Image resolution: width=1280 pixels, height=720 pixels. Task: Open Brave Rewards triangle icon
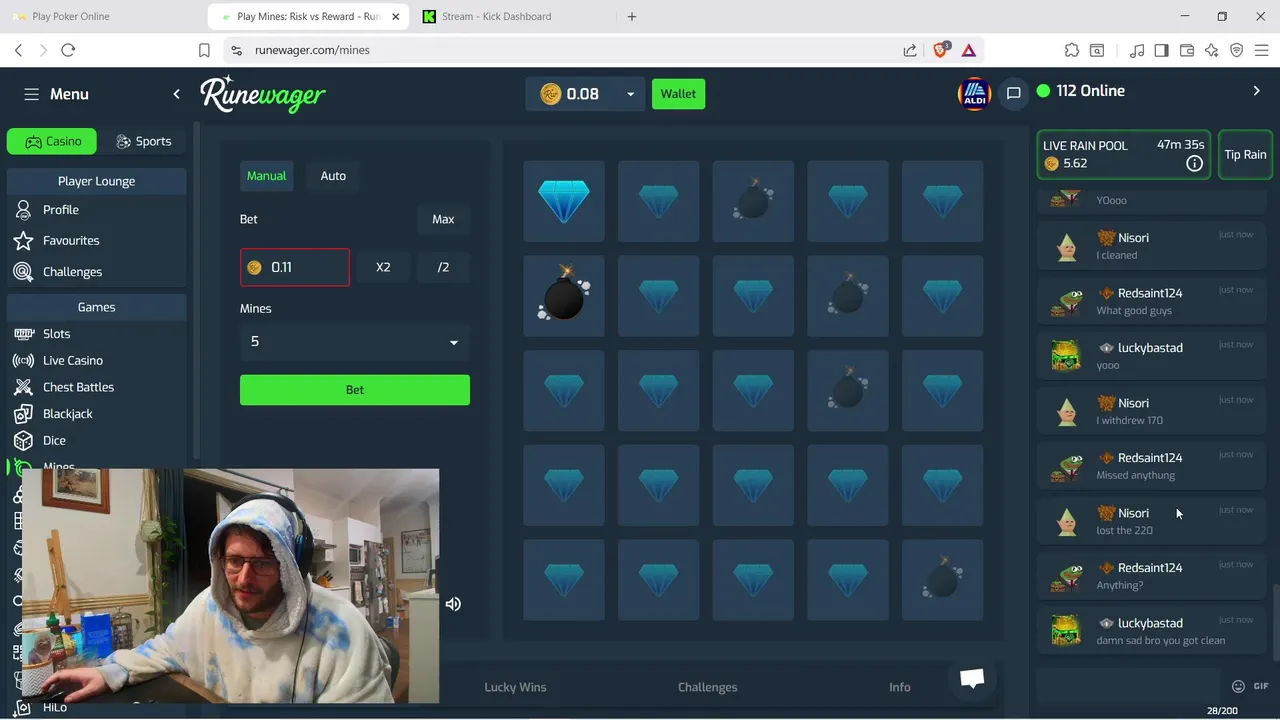(968, 50)
